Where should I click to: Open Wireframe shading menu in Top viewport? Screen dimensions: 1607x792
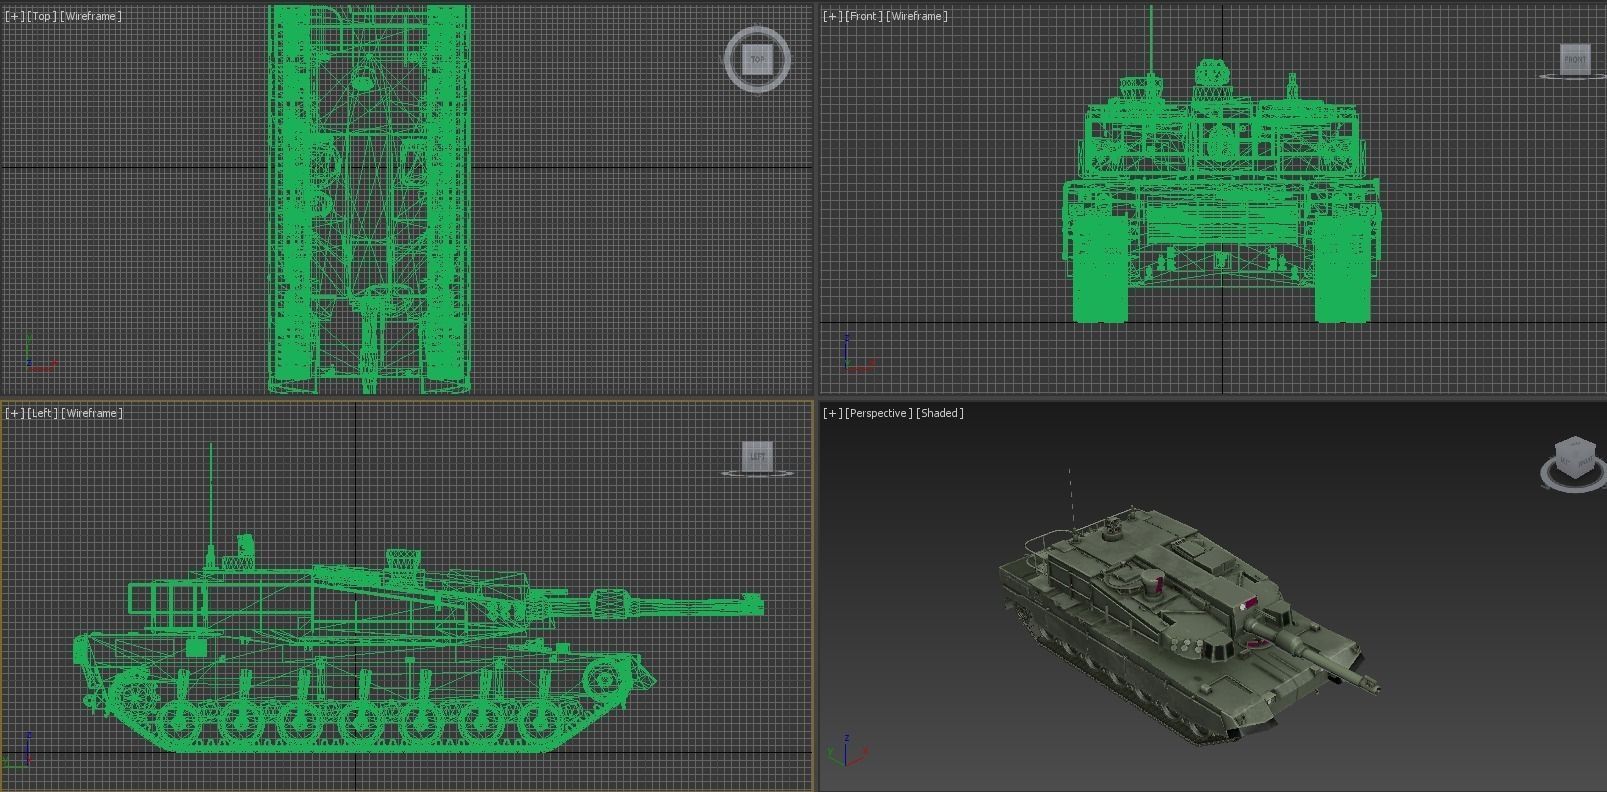(x=91, y=16)
